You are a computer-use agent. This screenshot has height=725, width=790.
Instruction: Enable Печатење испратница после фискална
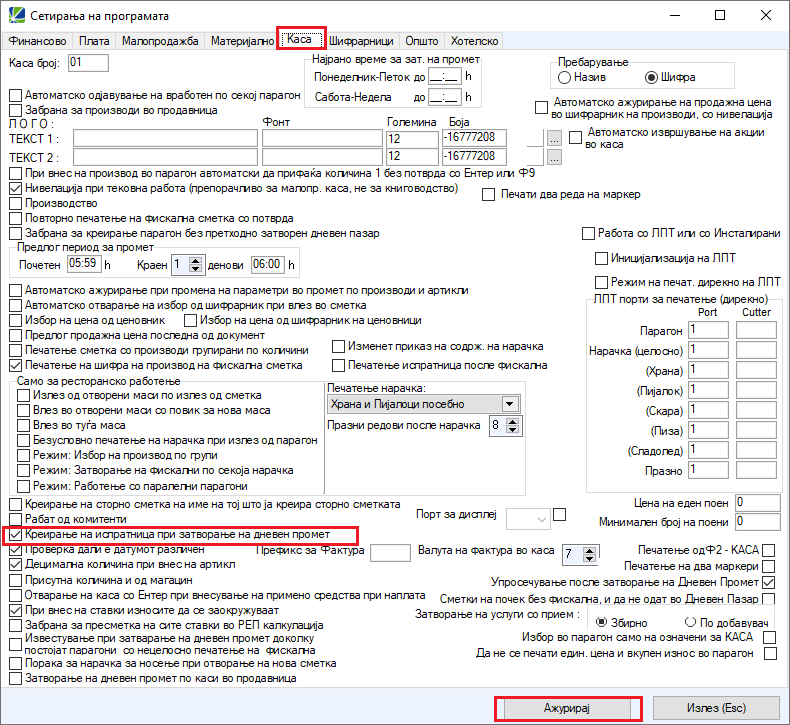pos(338,365)
